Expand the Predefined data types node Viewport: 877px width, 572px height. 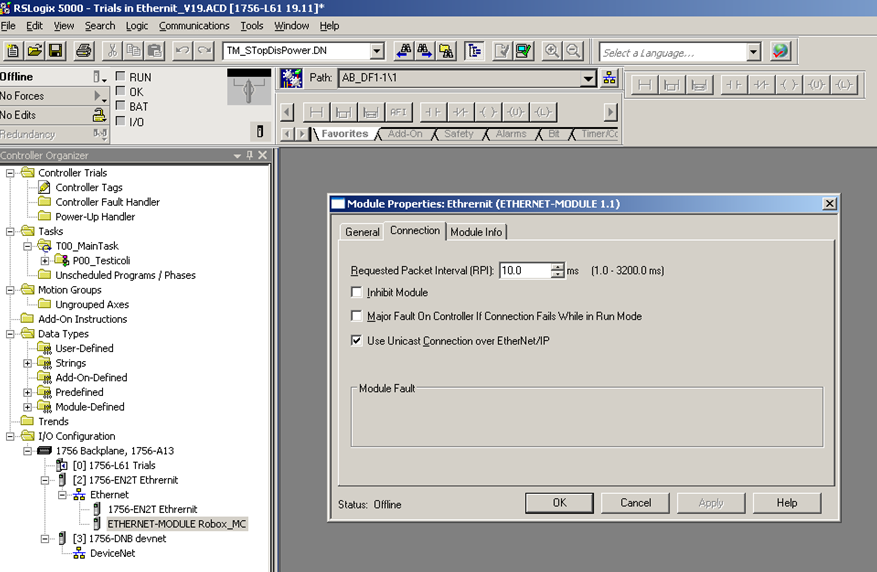27,392
